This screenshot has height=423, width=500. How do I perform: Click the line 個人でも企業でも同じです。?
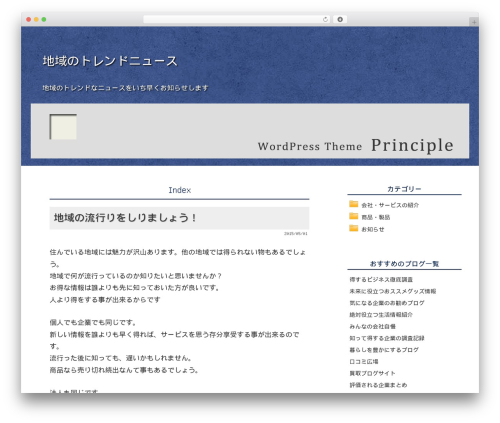pos(93,323)
